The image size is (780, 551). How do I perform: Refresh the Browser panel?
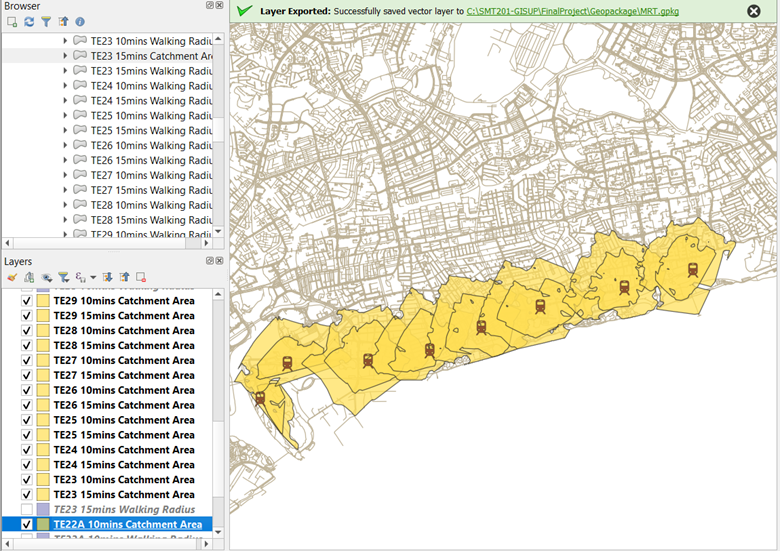coord(29,21)
